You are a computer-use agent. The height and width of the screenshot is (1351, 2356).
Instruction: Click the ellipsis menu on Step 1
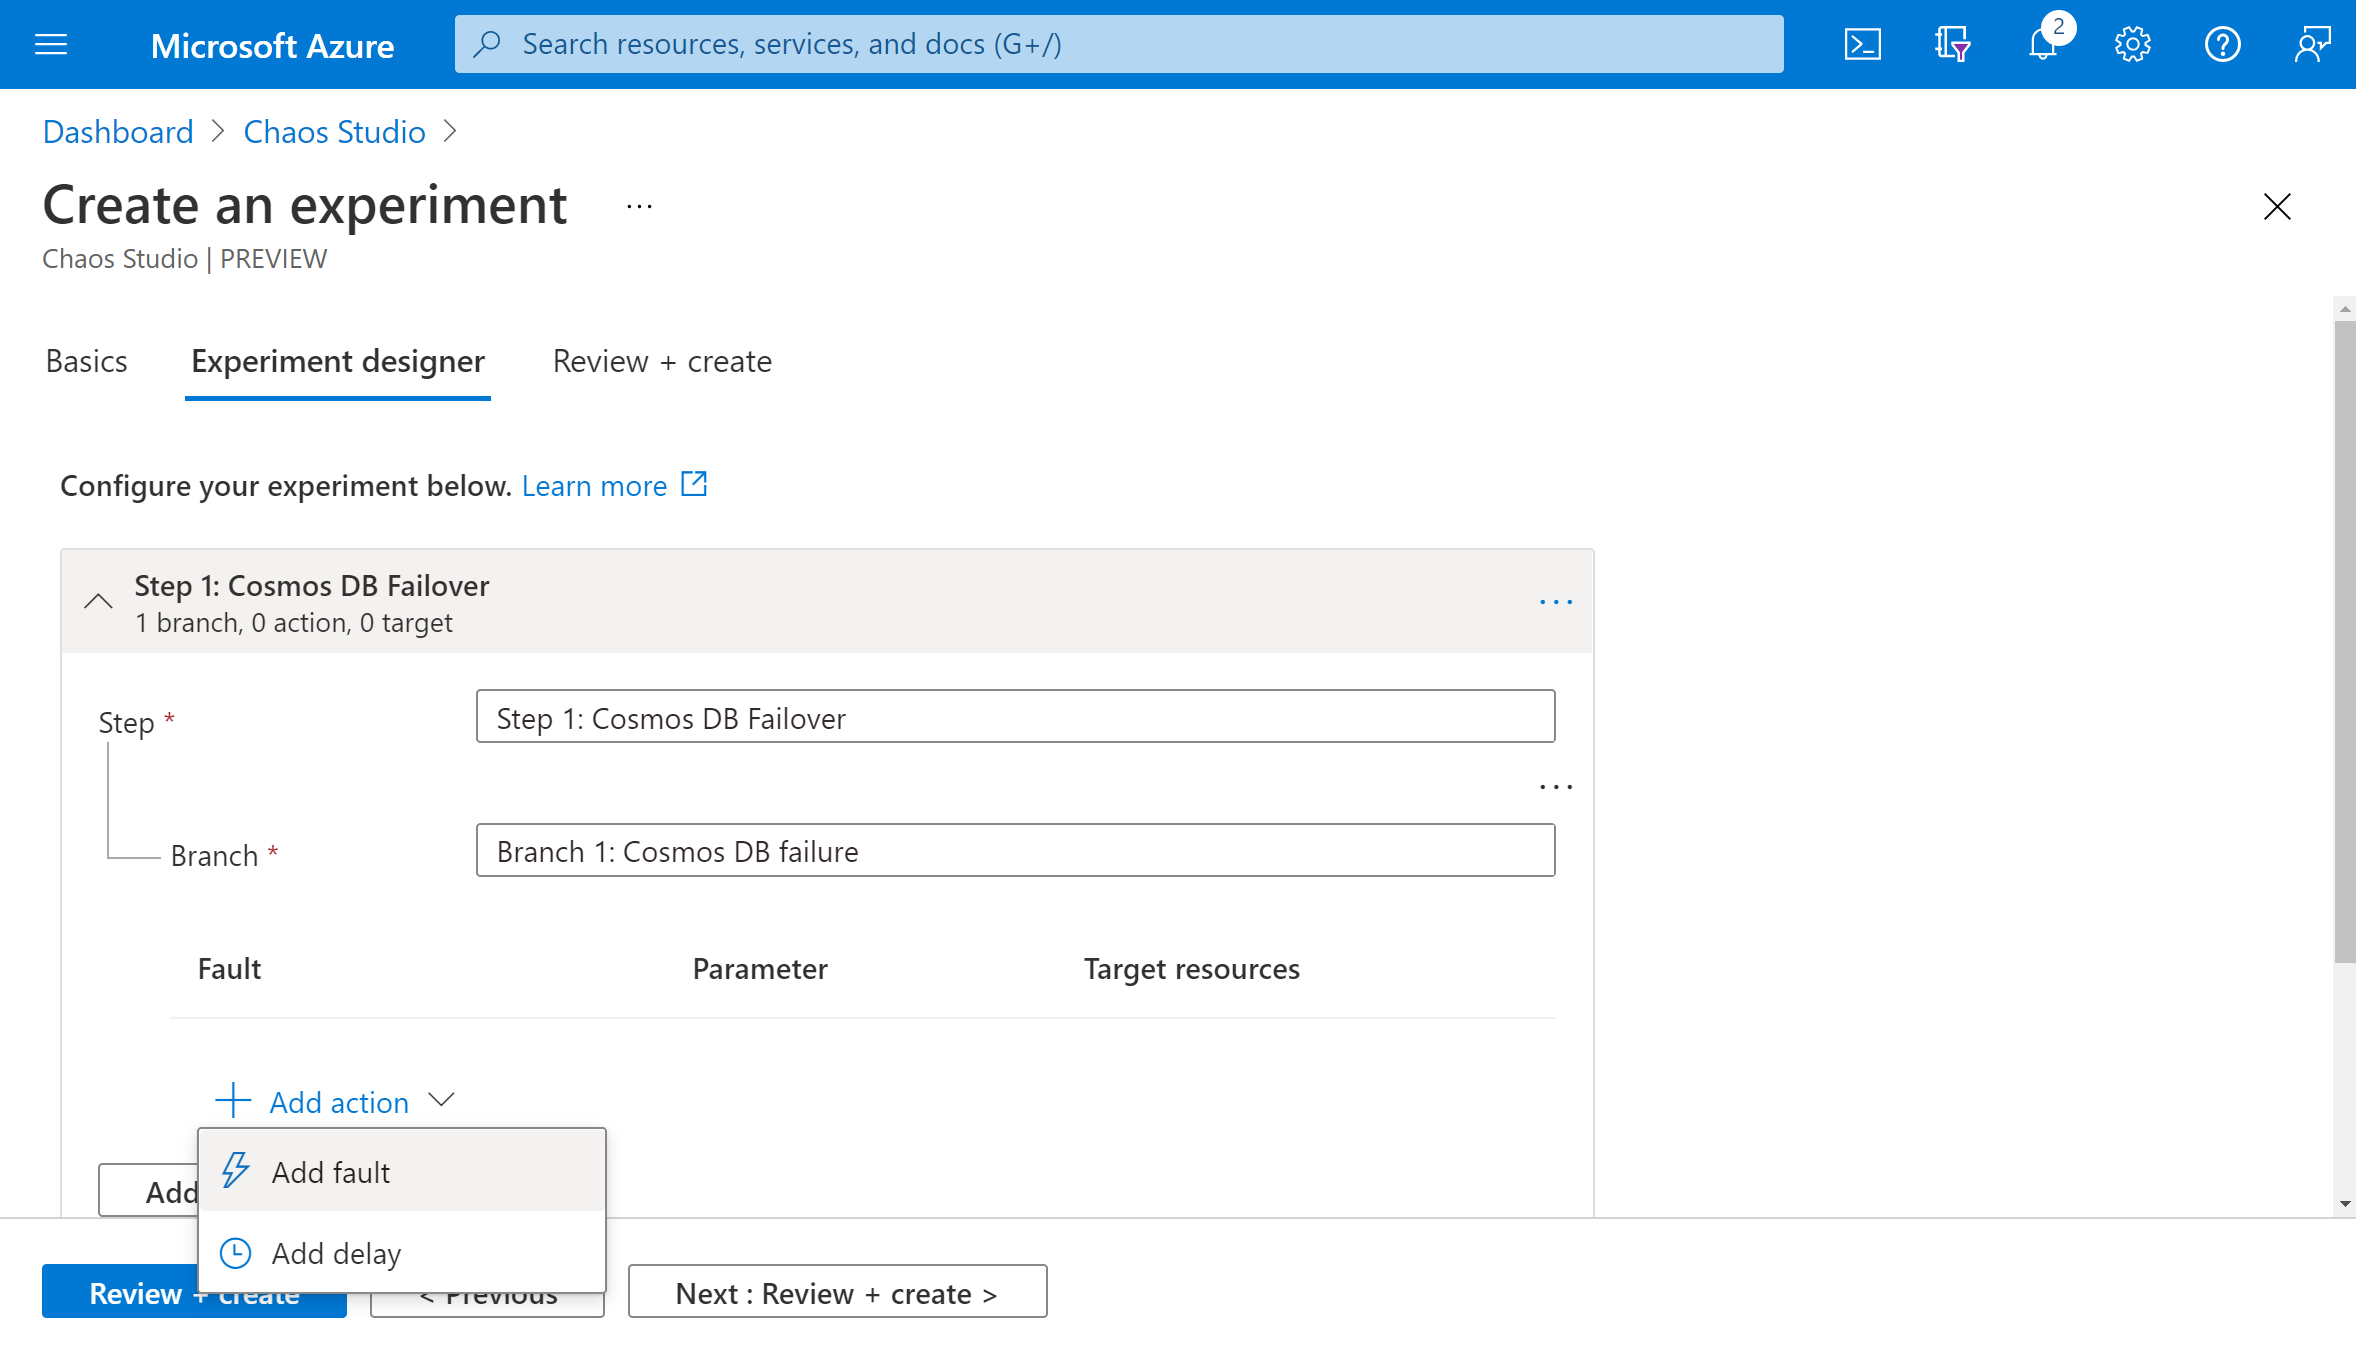[x=1555, y=602]
